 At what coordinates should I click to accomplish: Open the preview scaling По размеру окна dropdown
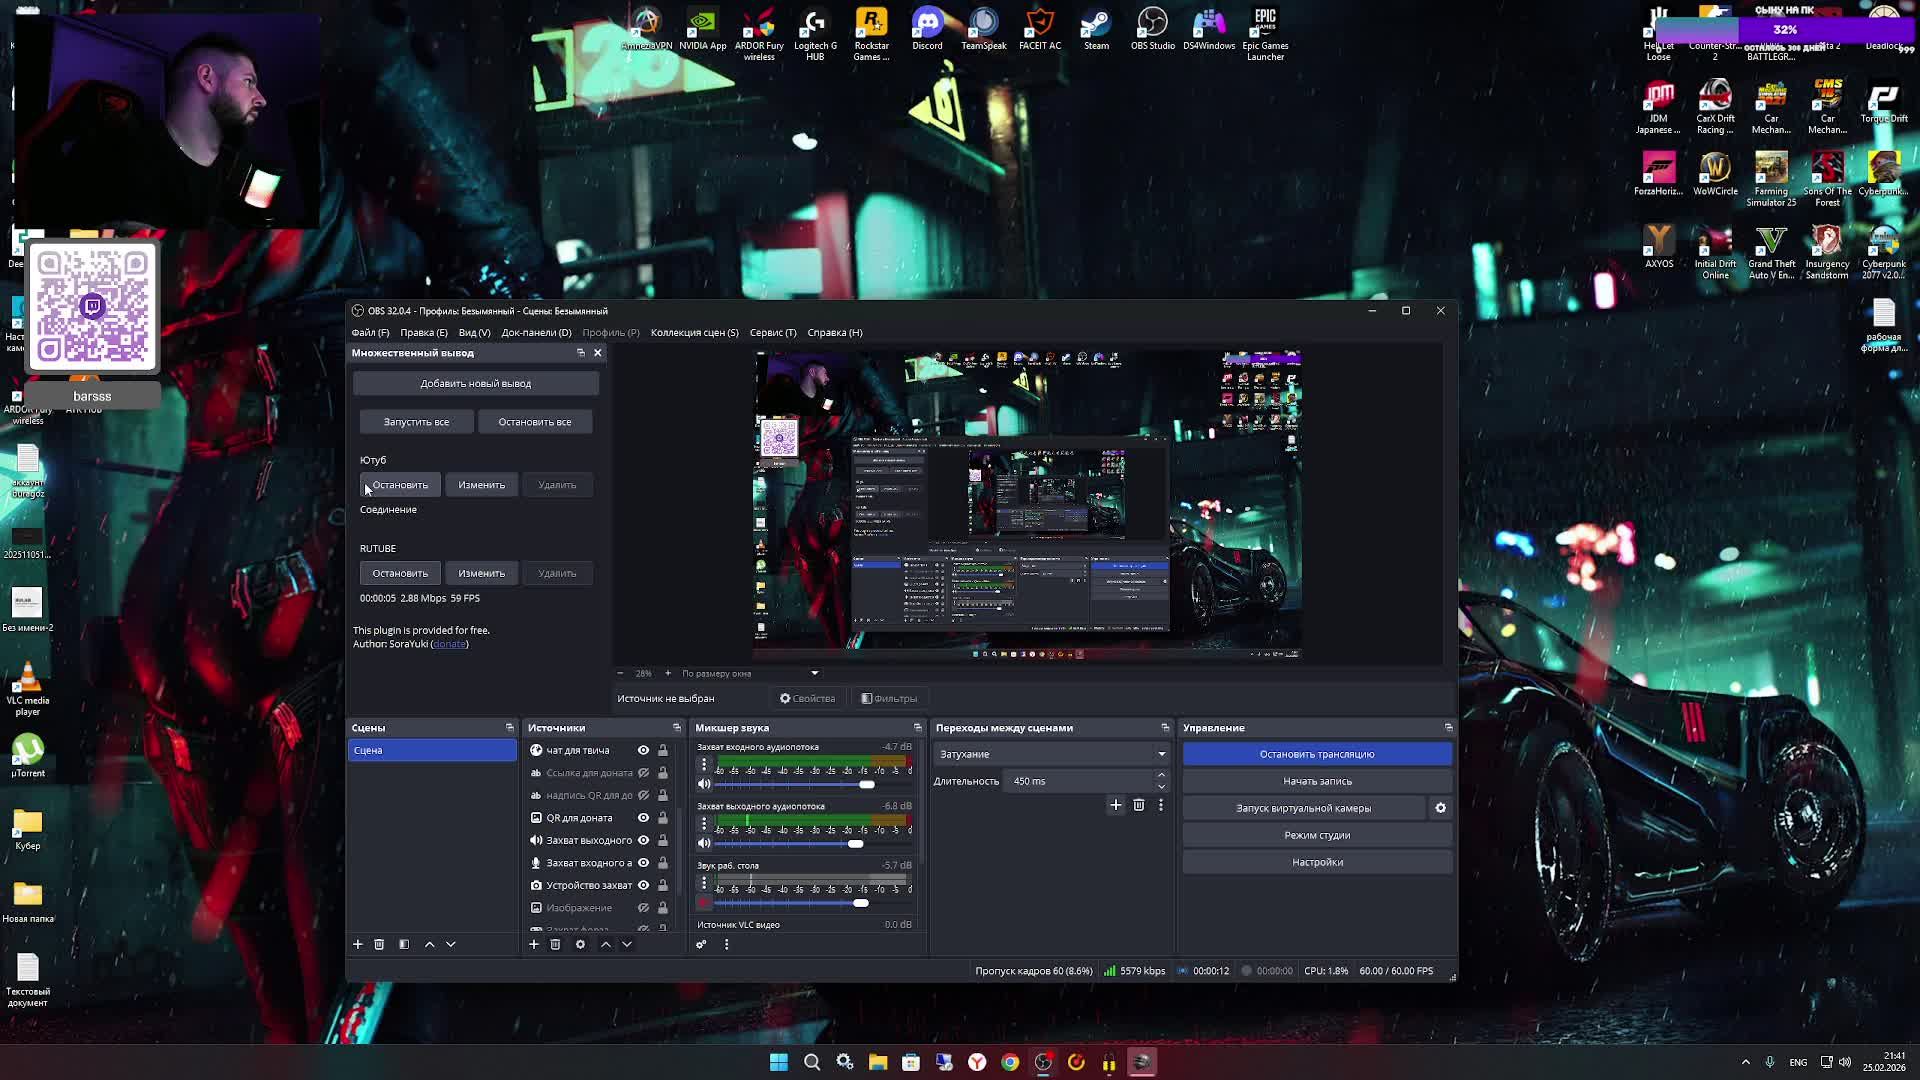pos(814,673)
